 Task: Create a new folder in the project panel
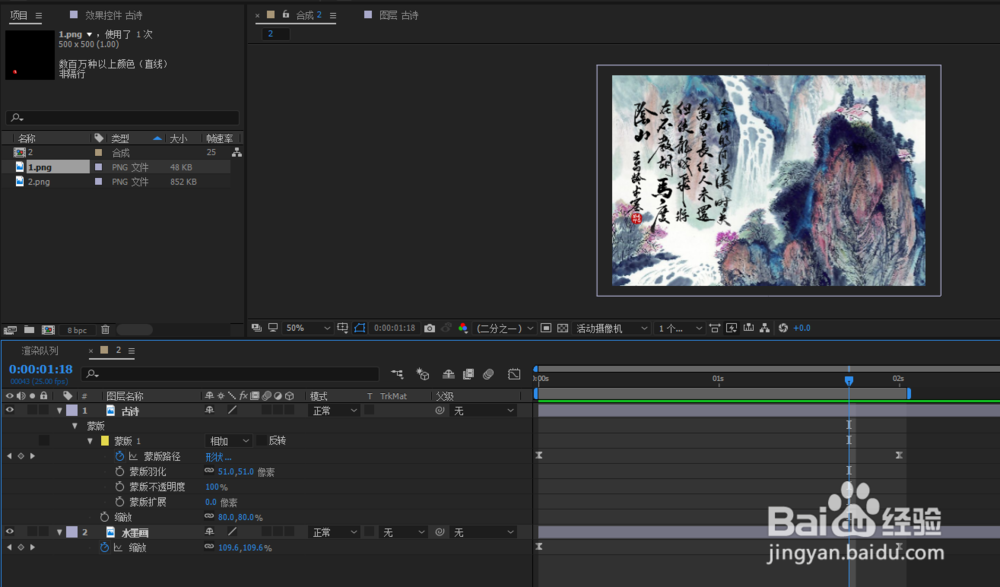[27, 329]
